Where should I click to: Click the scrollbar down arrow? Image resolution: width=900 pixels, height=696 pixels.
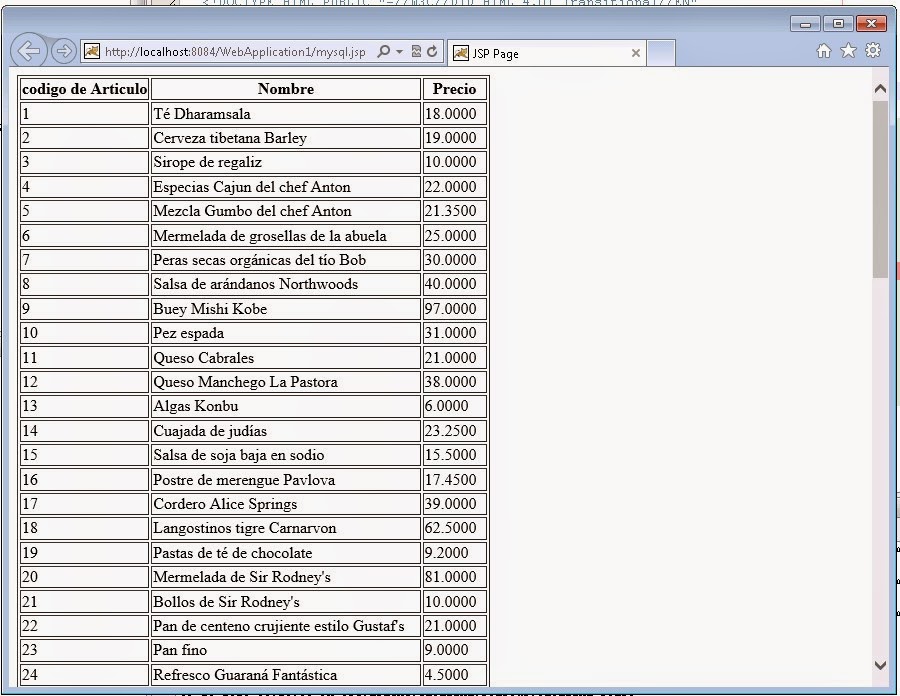[880, 664]
